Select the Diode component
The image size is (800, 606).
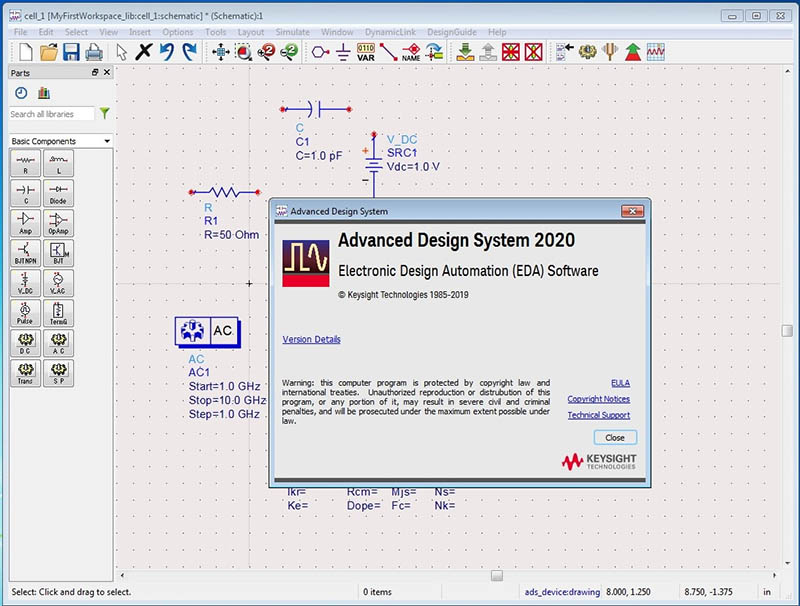[58, 192]
